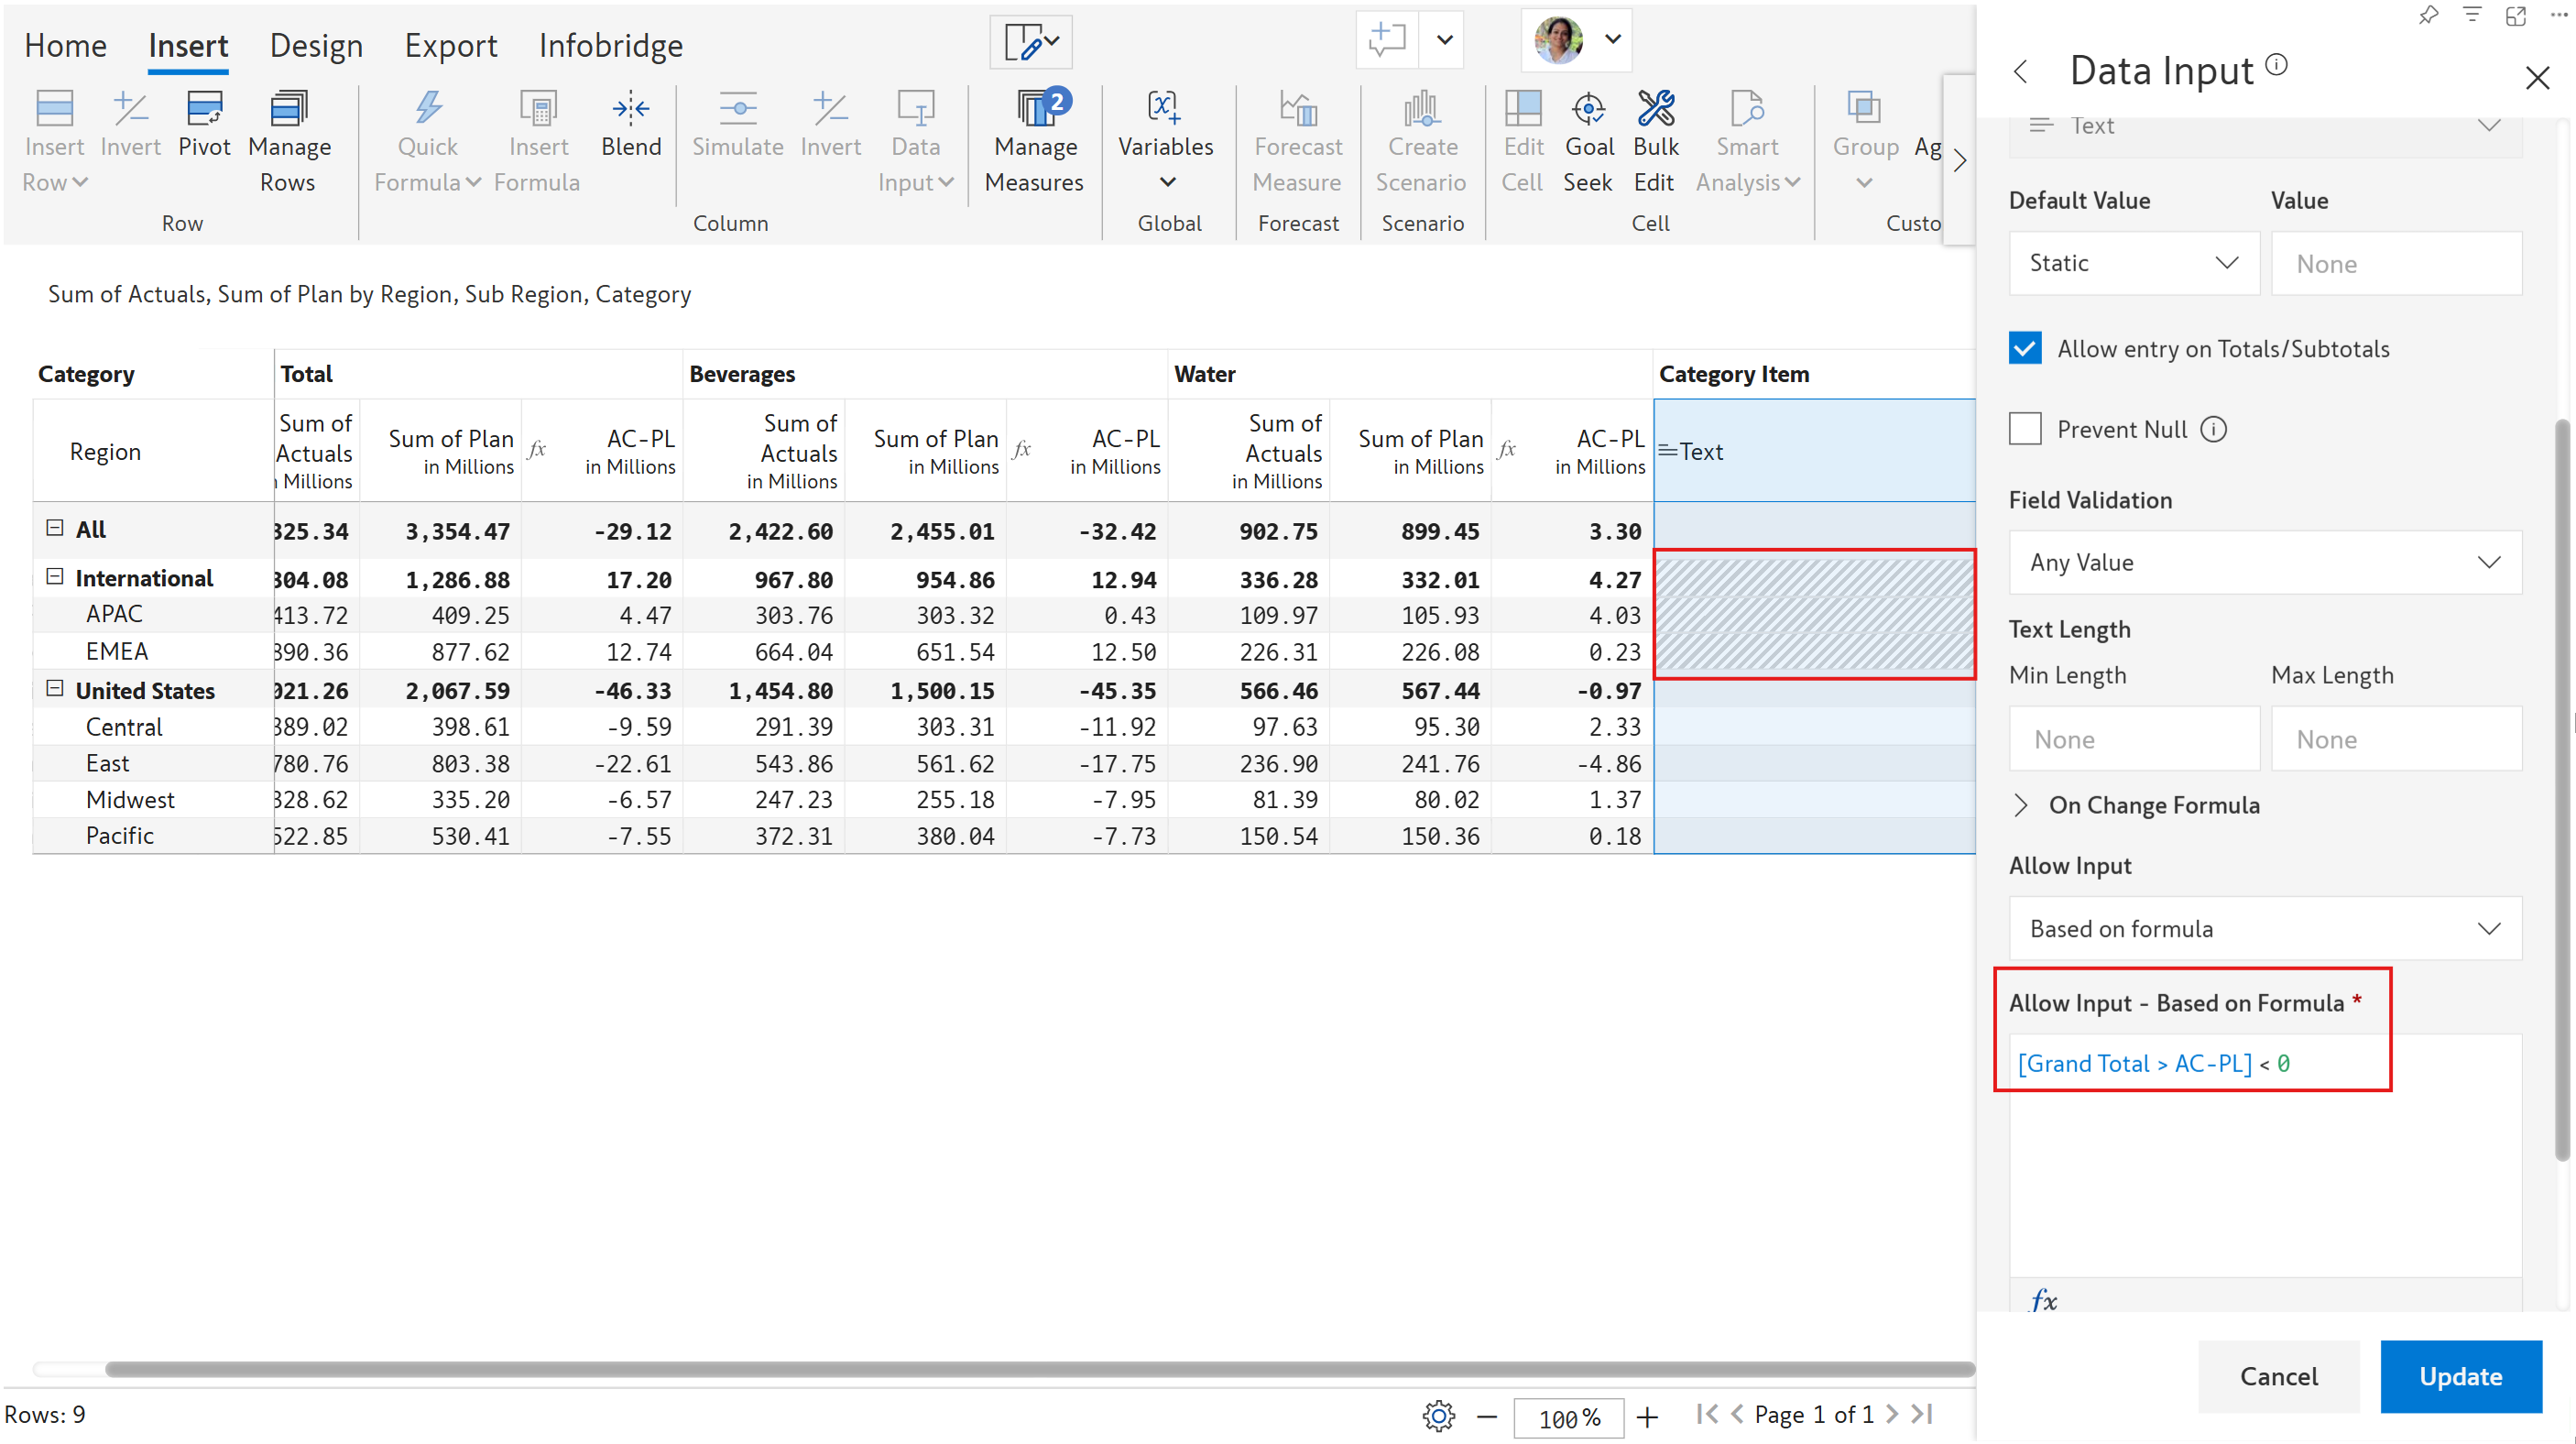Image resolution: width=2576 pixels, height=1444 pixels.
Task: Click the Update button
Action: coord(2459,1376)
